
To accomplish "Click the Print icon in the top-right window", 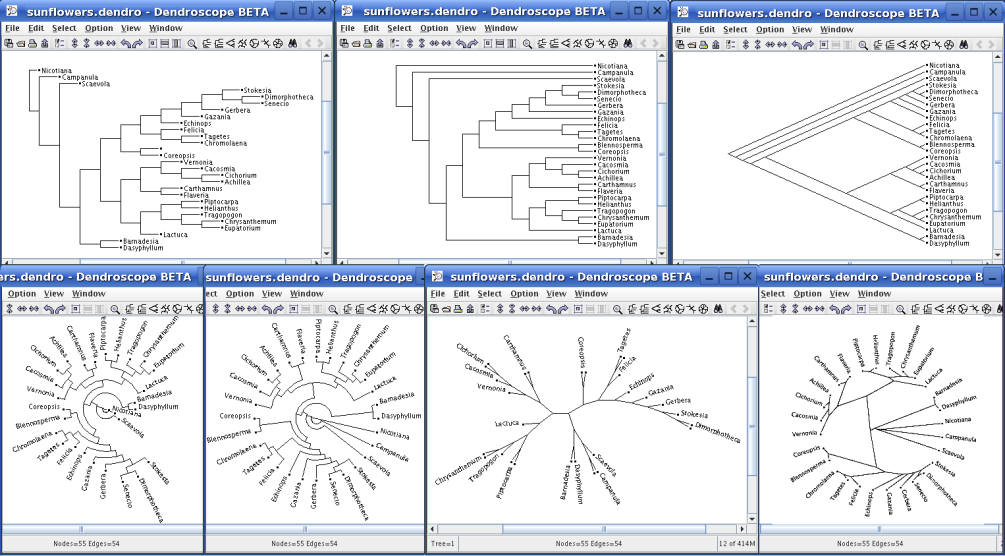I will click(x=704, y=45).
